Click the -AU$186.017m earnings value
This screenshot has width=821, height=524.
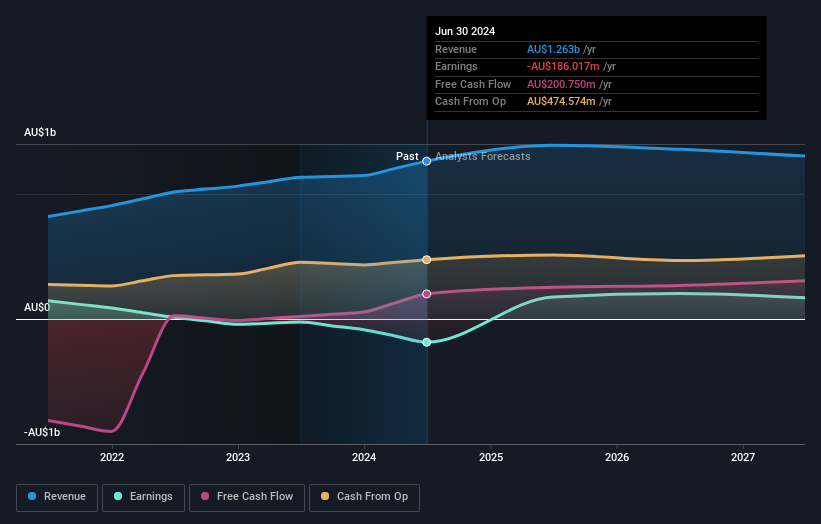pos(563,66)
